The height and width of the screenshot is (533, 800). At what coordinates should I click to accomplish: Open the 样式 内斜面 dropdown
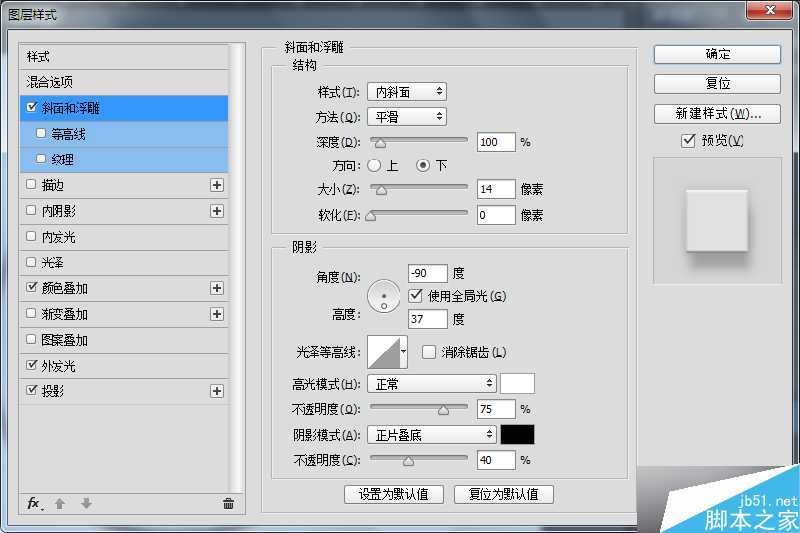pos(406,92)
